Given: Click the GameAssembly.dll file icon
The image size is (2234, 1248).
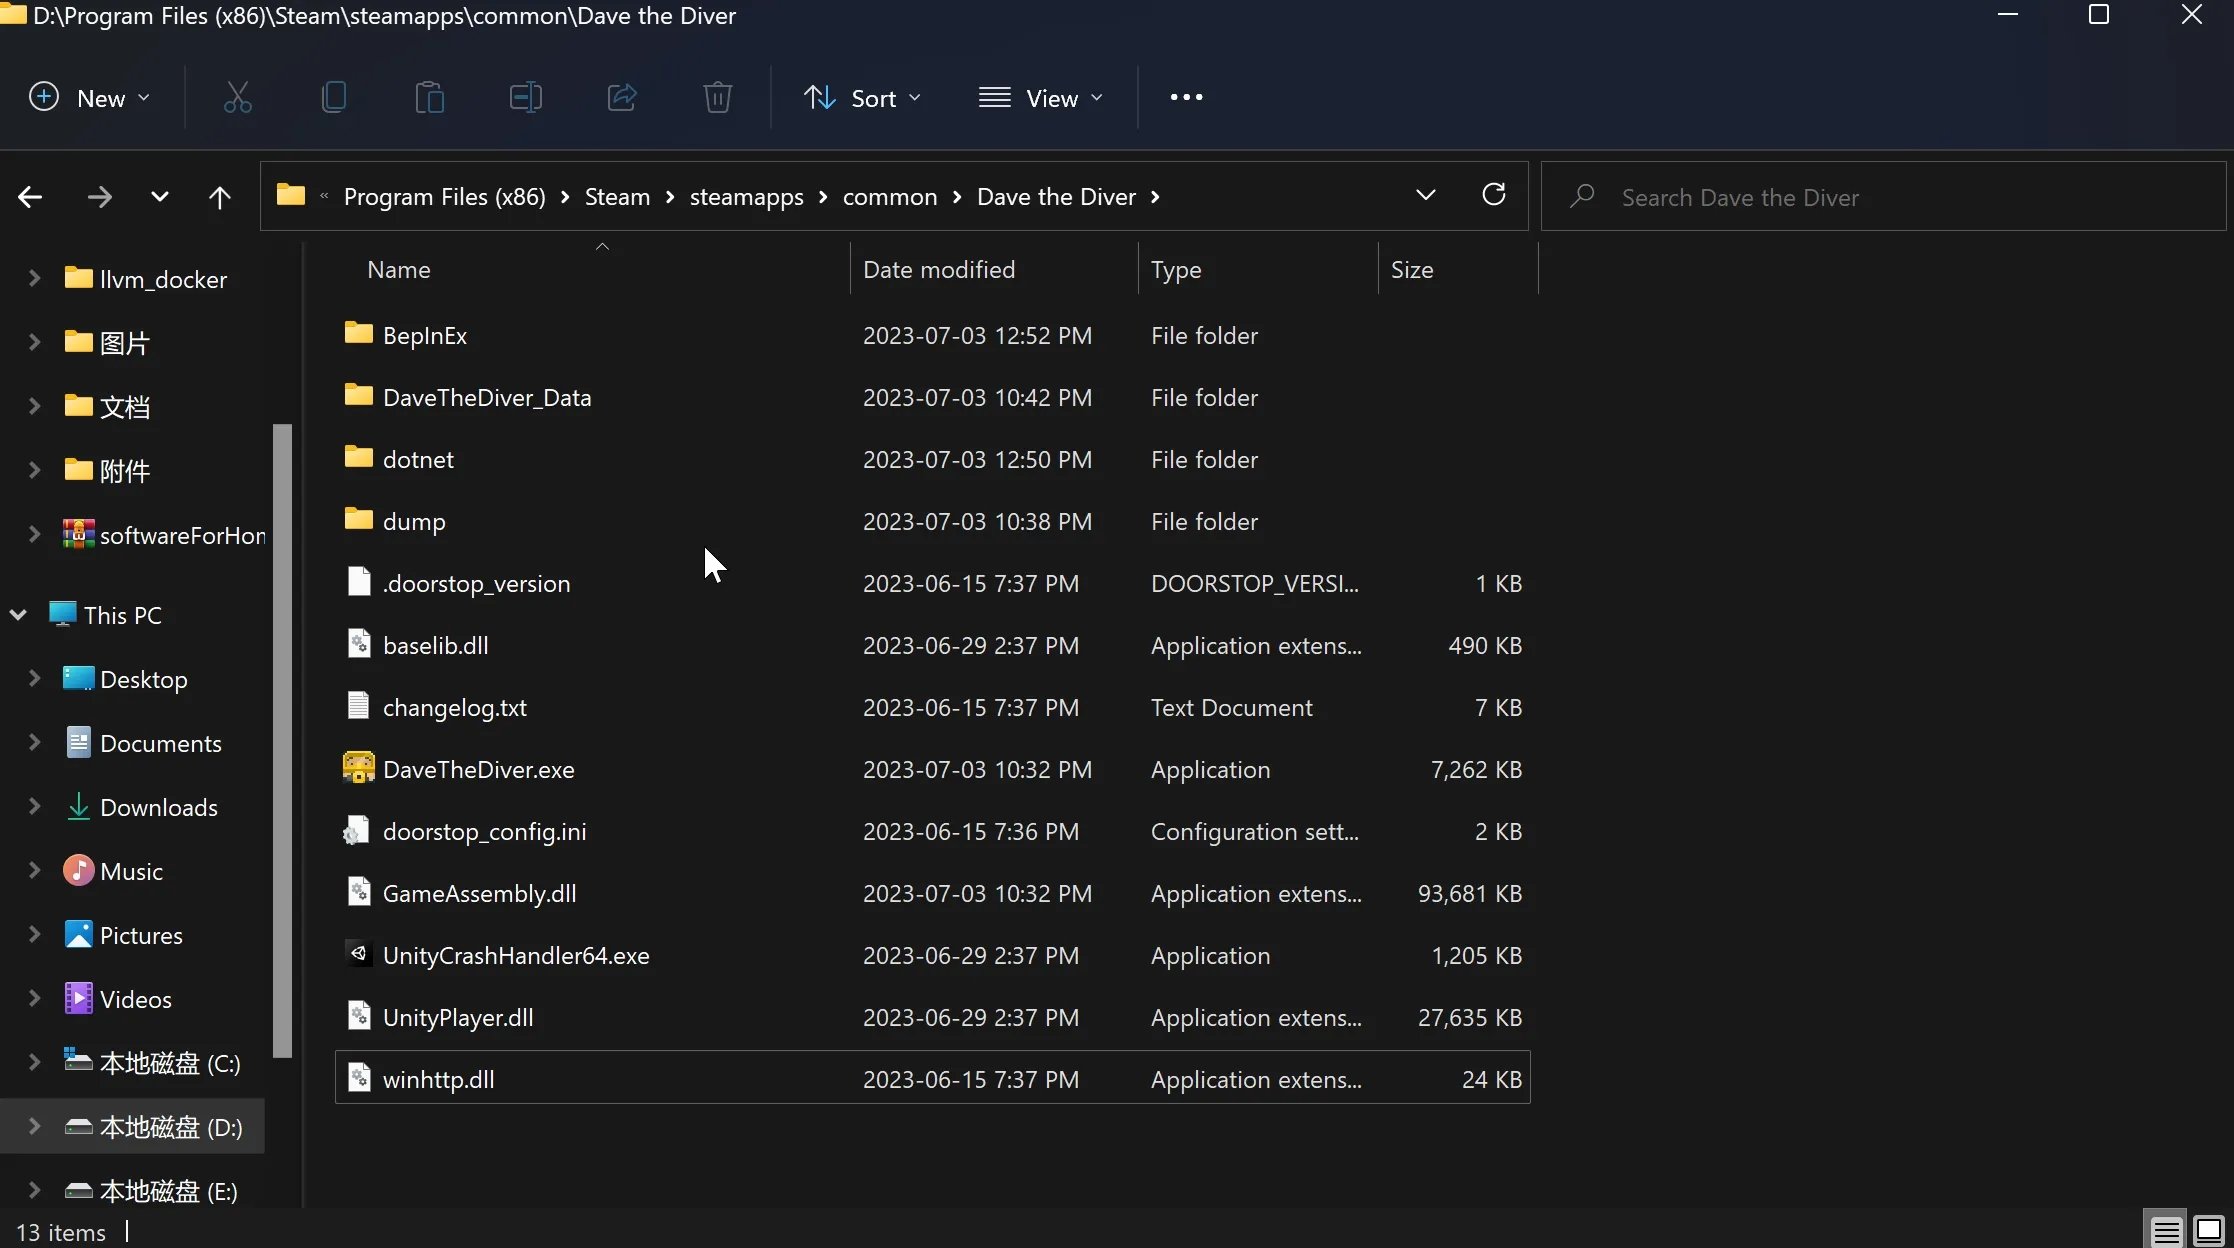Looking at the screenshot, I should (359, 891).
